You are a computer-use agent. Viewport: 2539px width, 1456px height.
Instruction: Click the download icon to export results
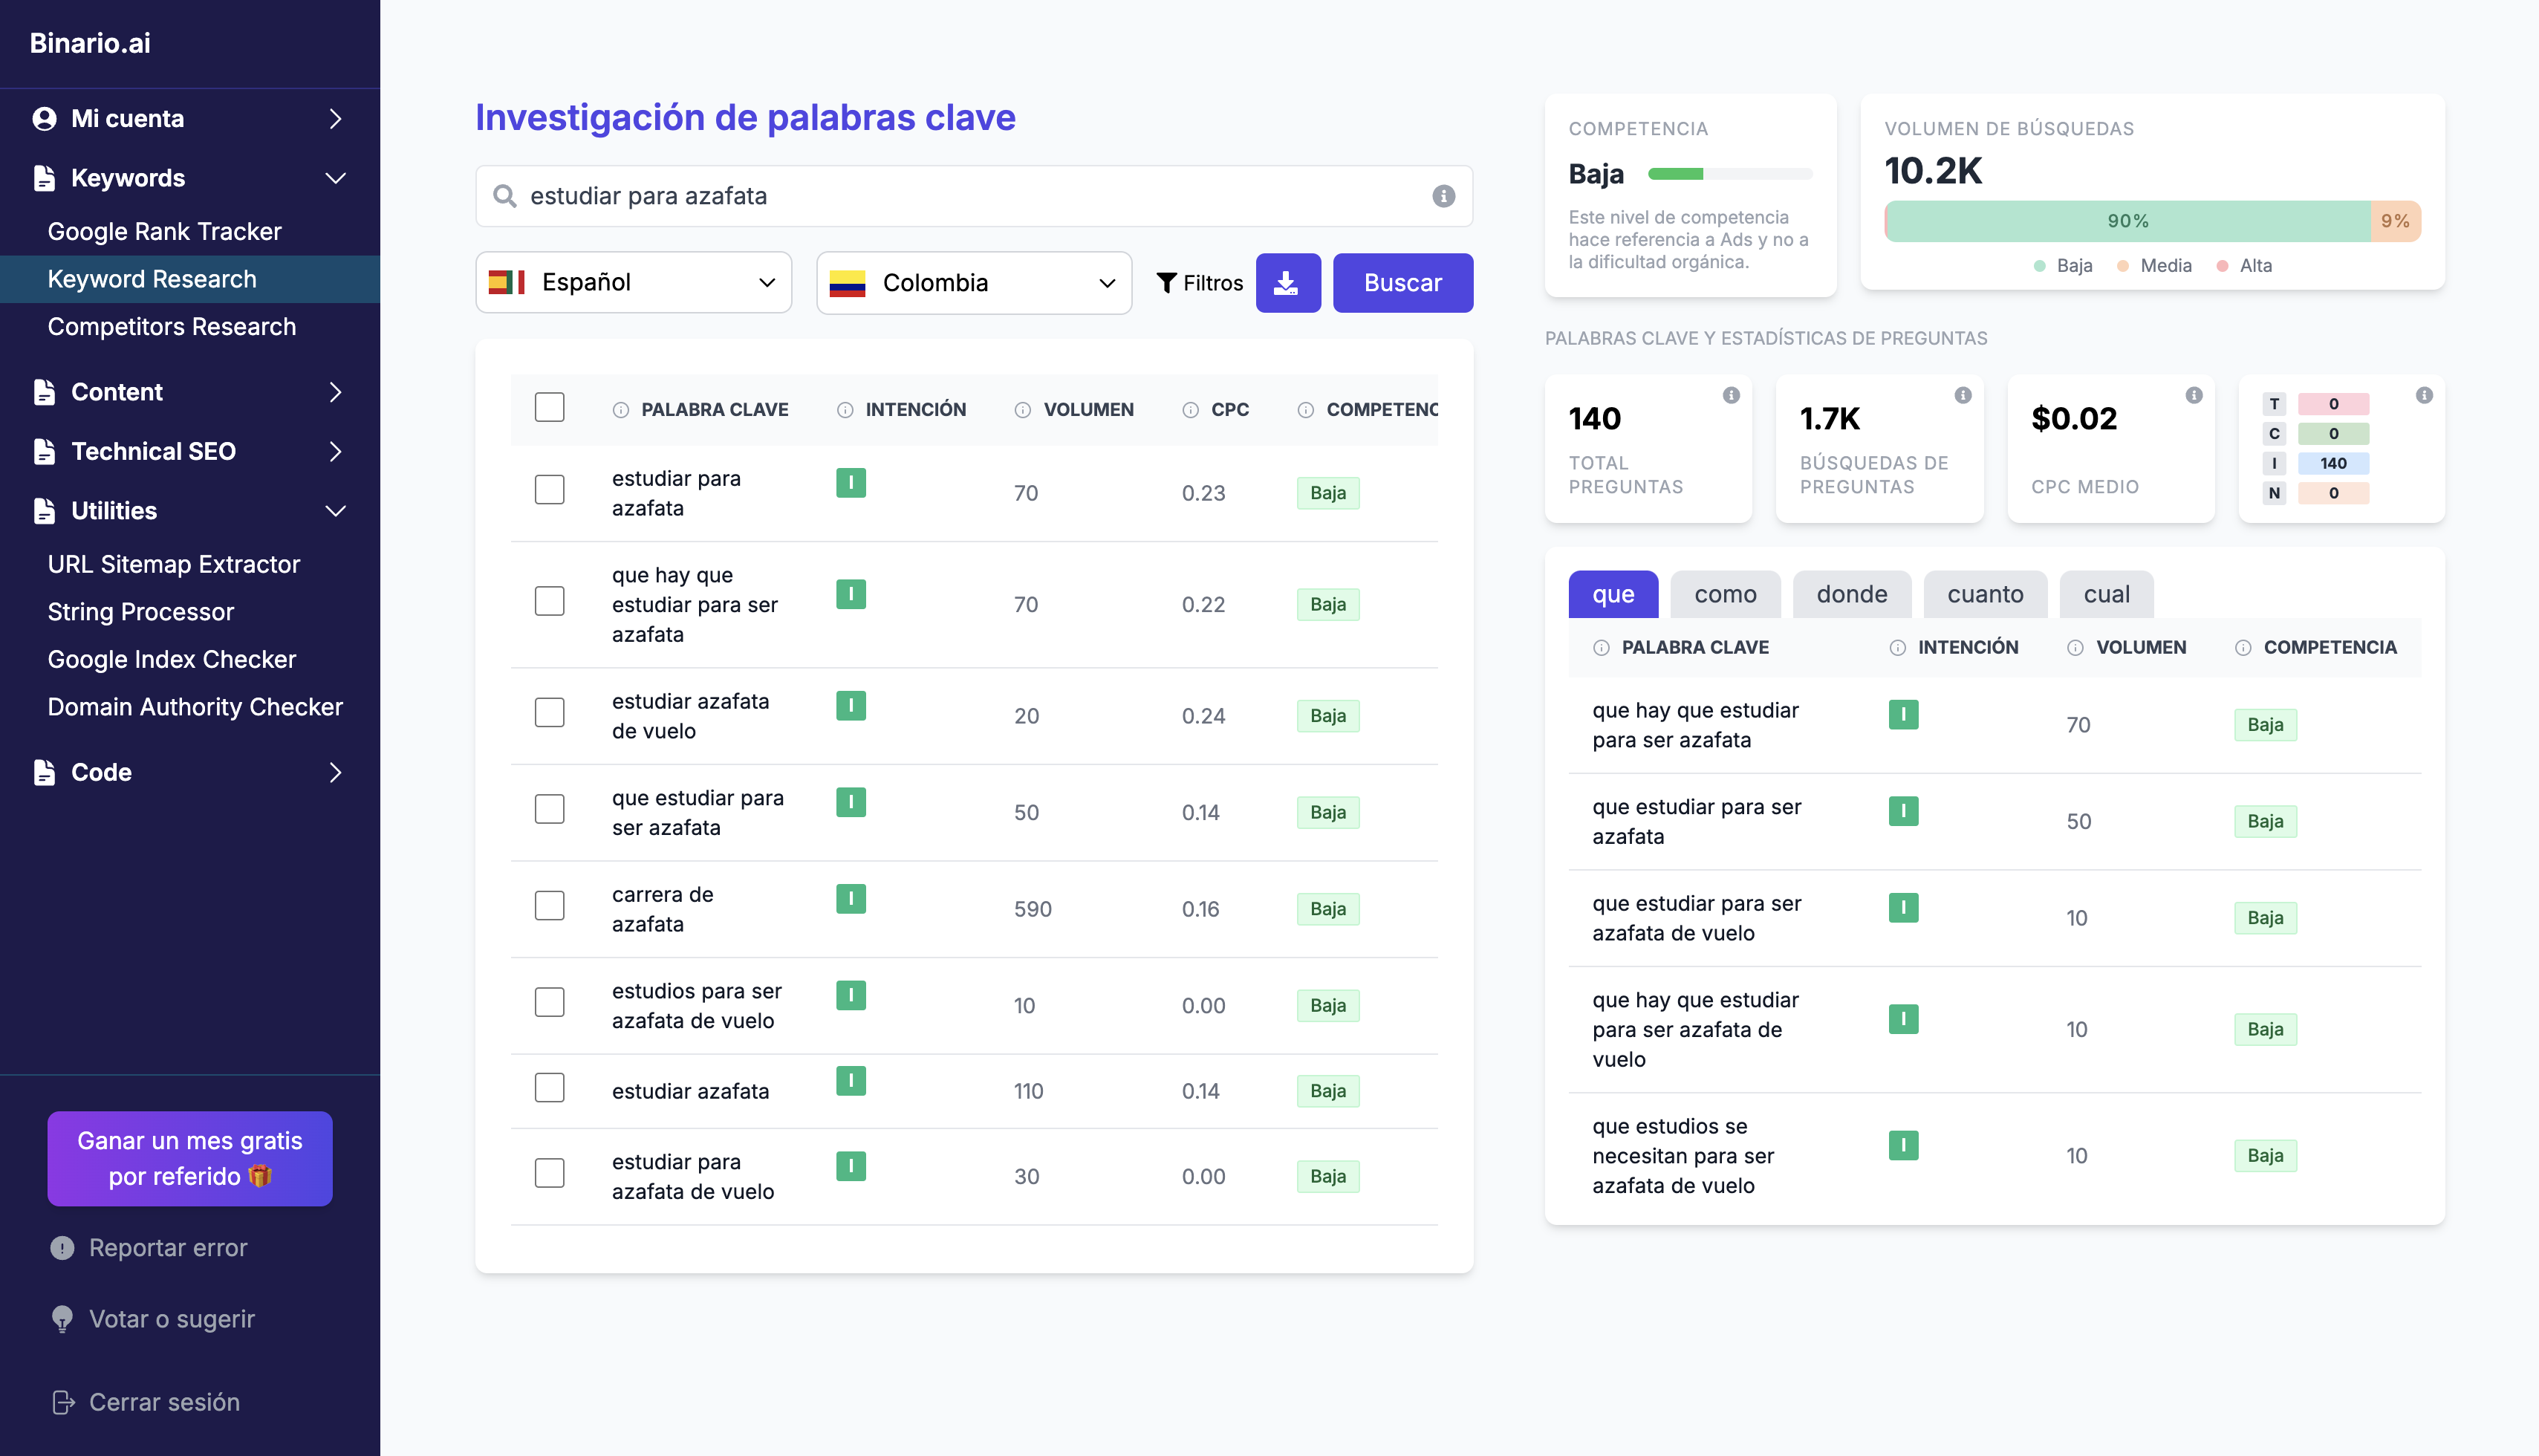(1287, 281)
